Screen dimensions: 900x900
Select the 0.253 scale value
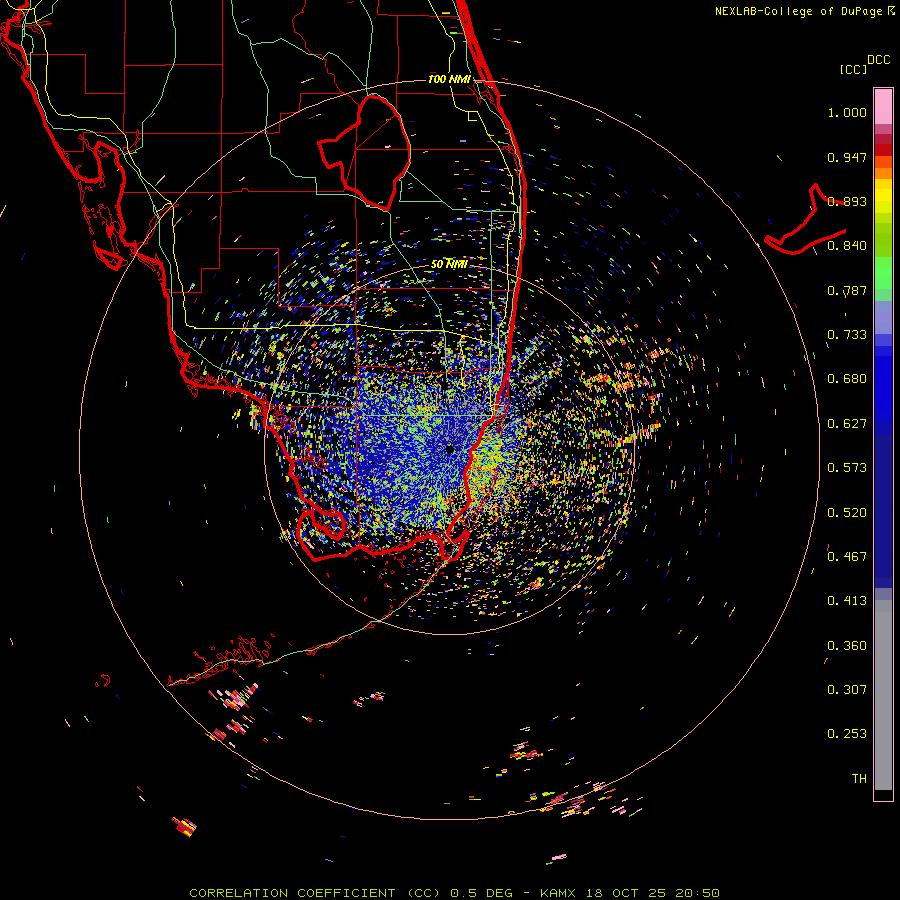click(x=847, y=734)
